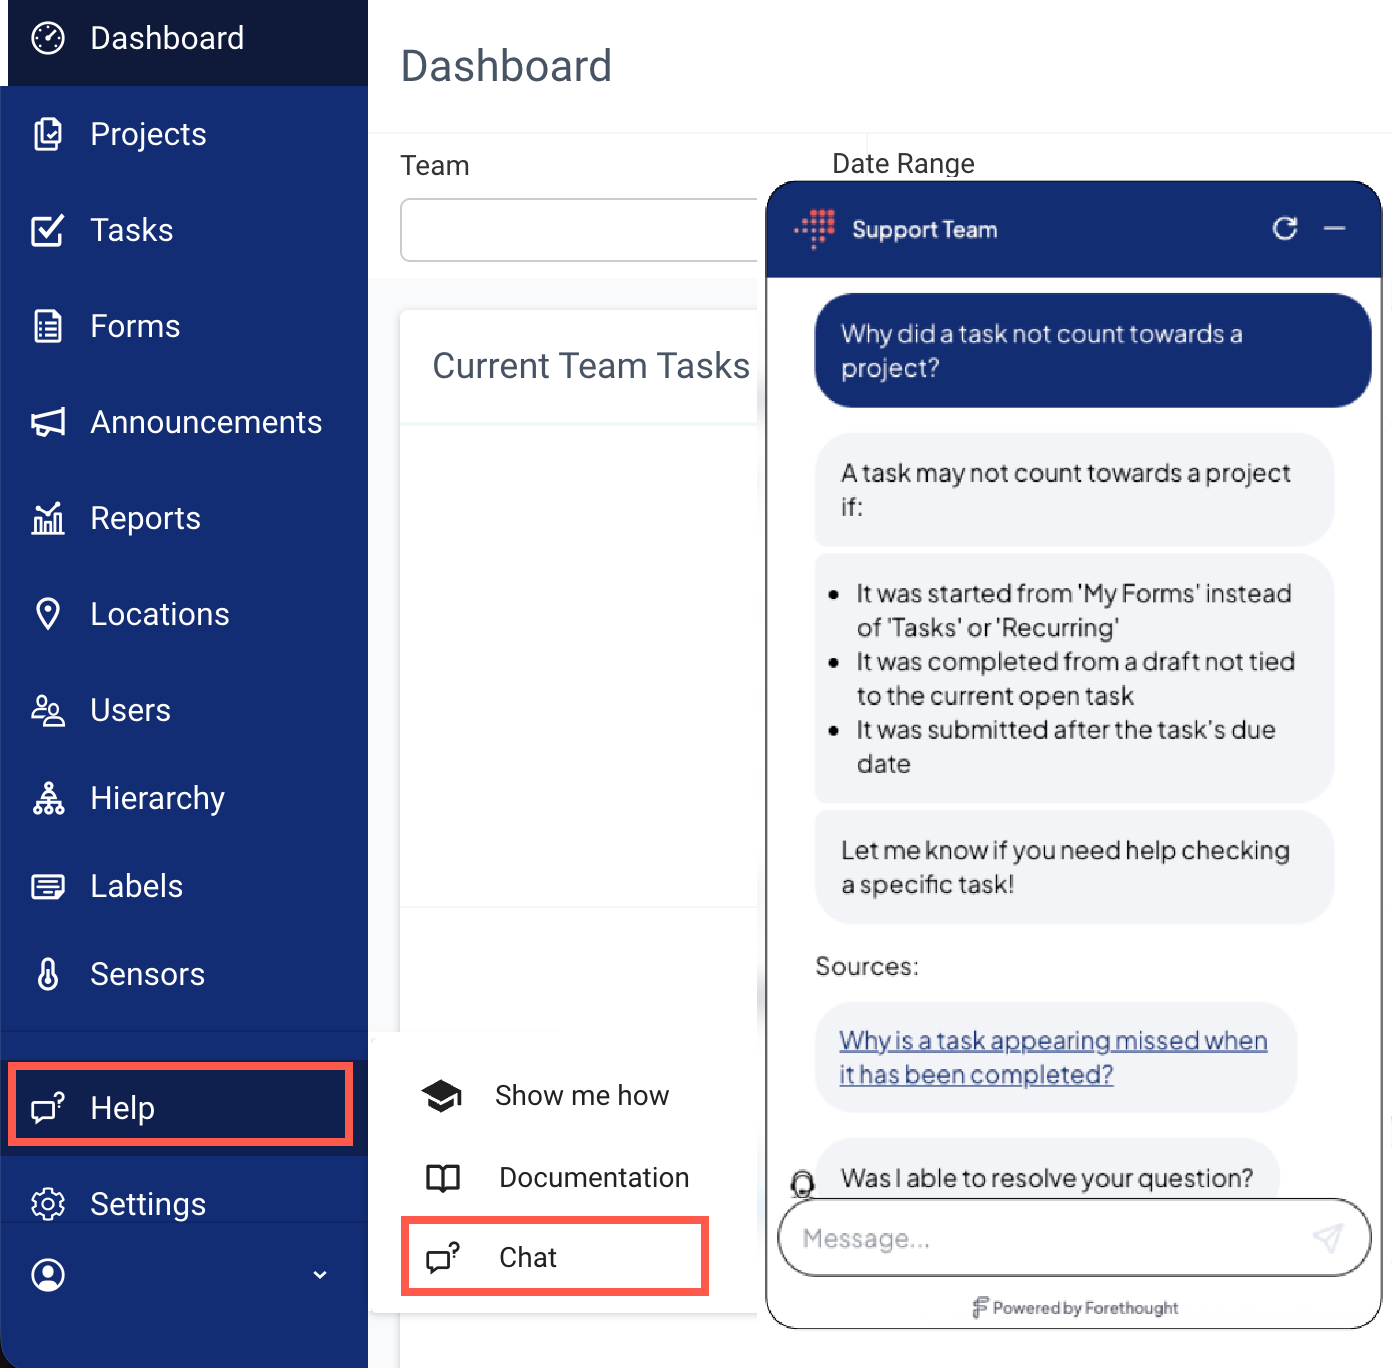
Task: Click the Date Range label
Action: tap(903, 163)
